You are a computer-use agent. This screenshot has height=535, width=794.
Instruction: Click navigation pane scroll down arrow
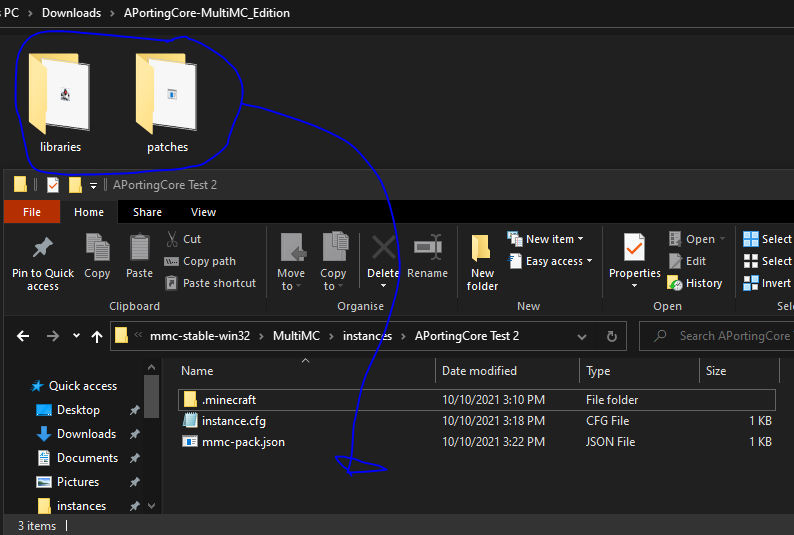pyautogui.click(x=151, y=506)
